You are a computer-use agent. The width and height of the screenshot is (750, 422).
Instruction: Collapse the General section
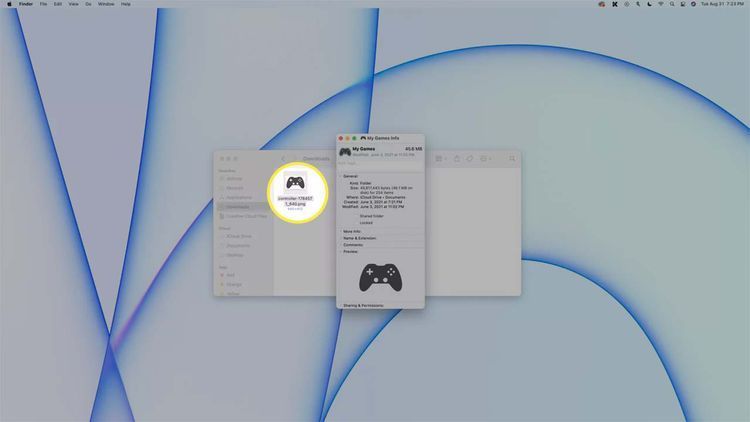(341, 175)
